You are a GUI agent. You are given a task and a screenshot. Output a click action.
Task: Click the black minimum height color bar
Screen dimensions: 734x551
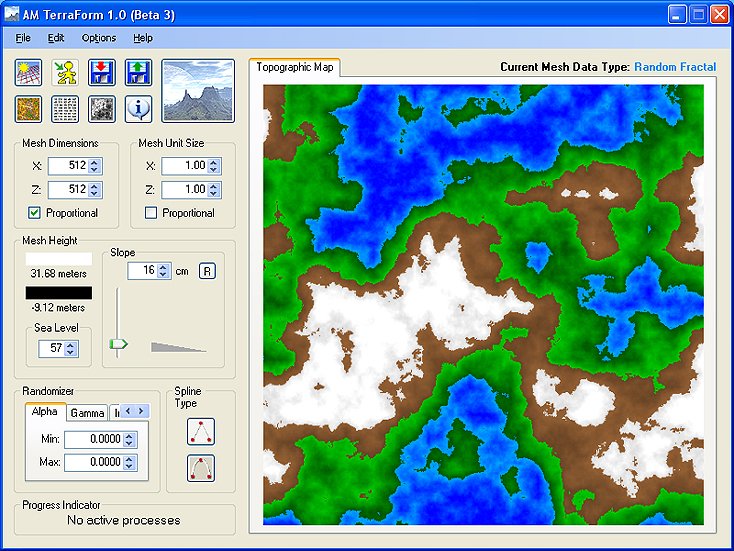pyautogui.click(x=59, y=293)
